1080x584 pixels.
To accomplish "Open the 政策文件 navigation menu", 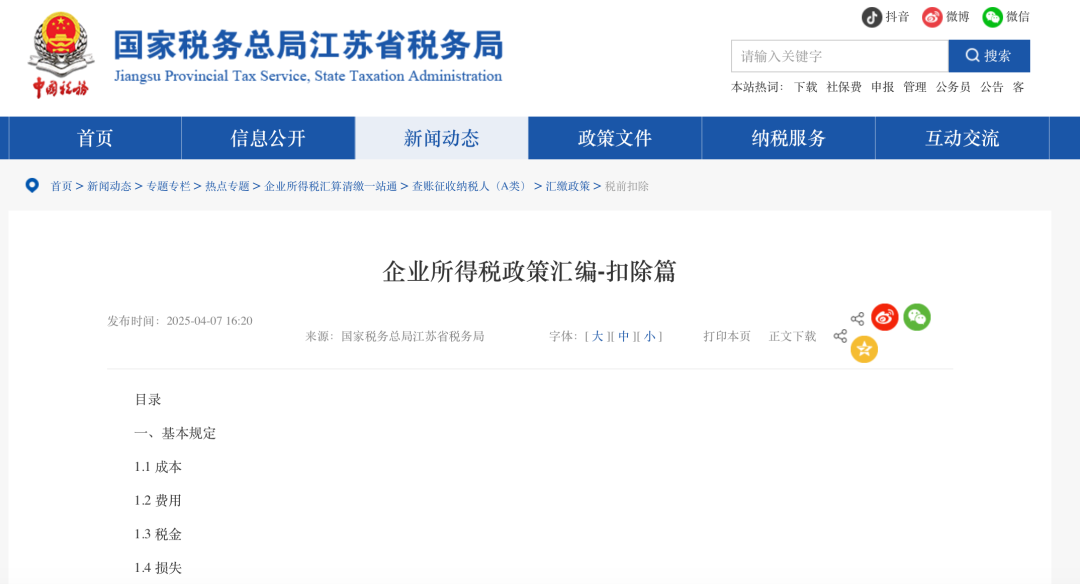I will pyautogui.click(x=615, y=138).
